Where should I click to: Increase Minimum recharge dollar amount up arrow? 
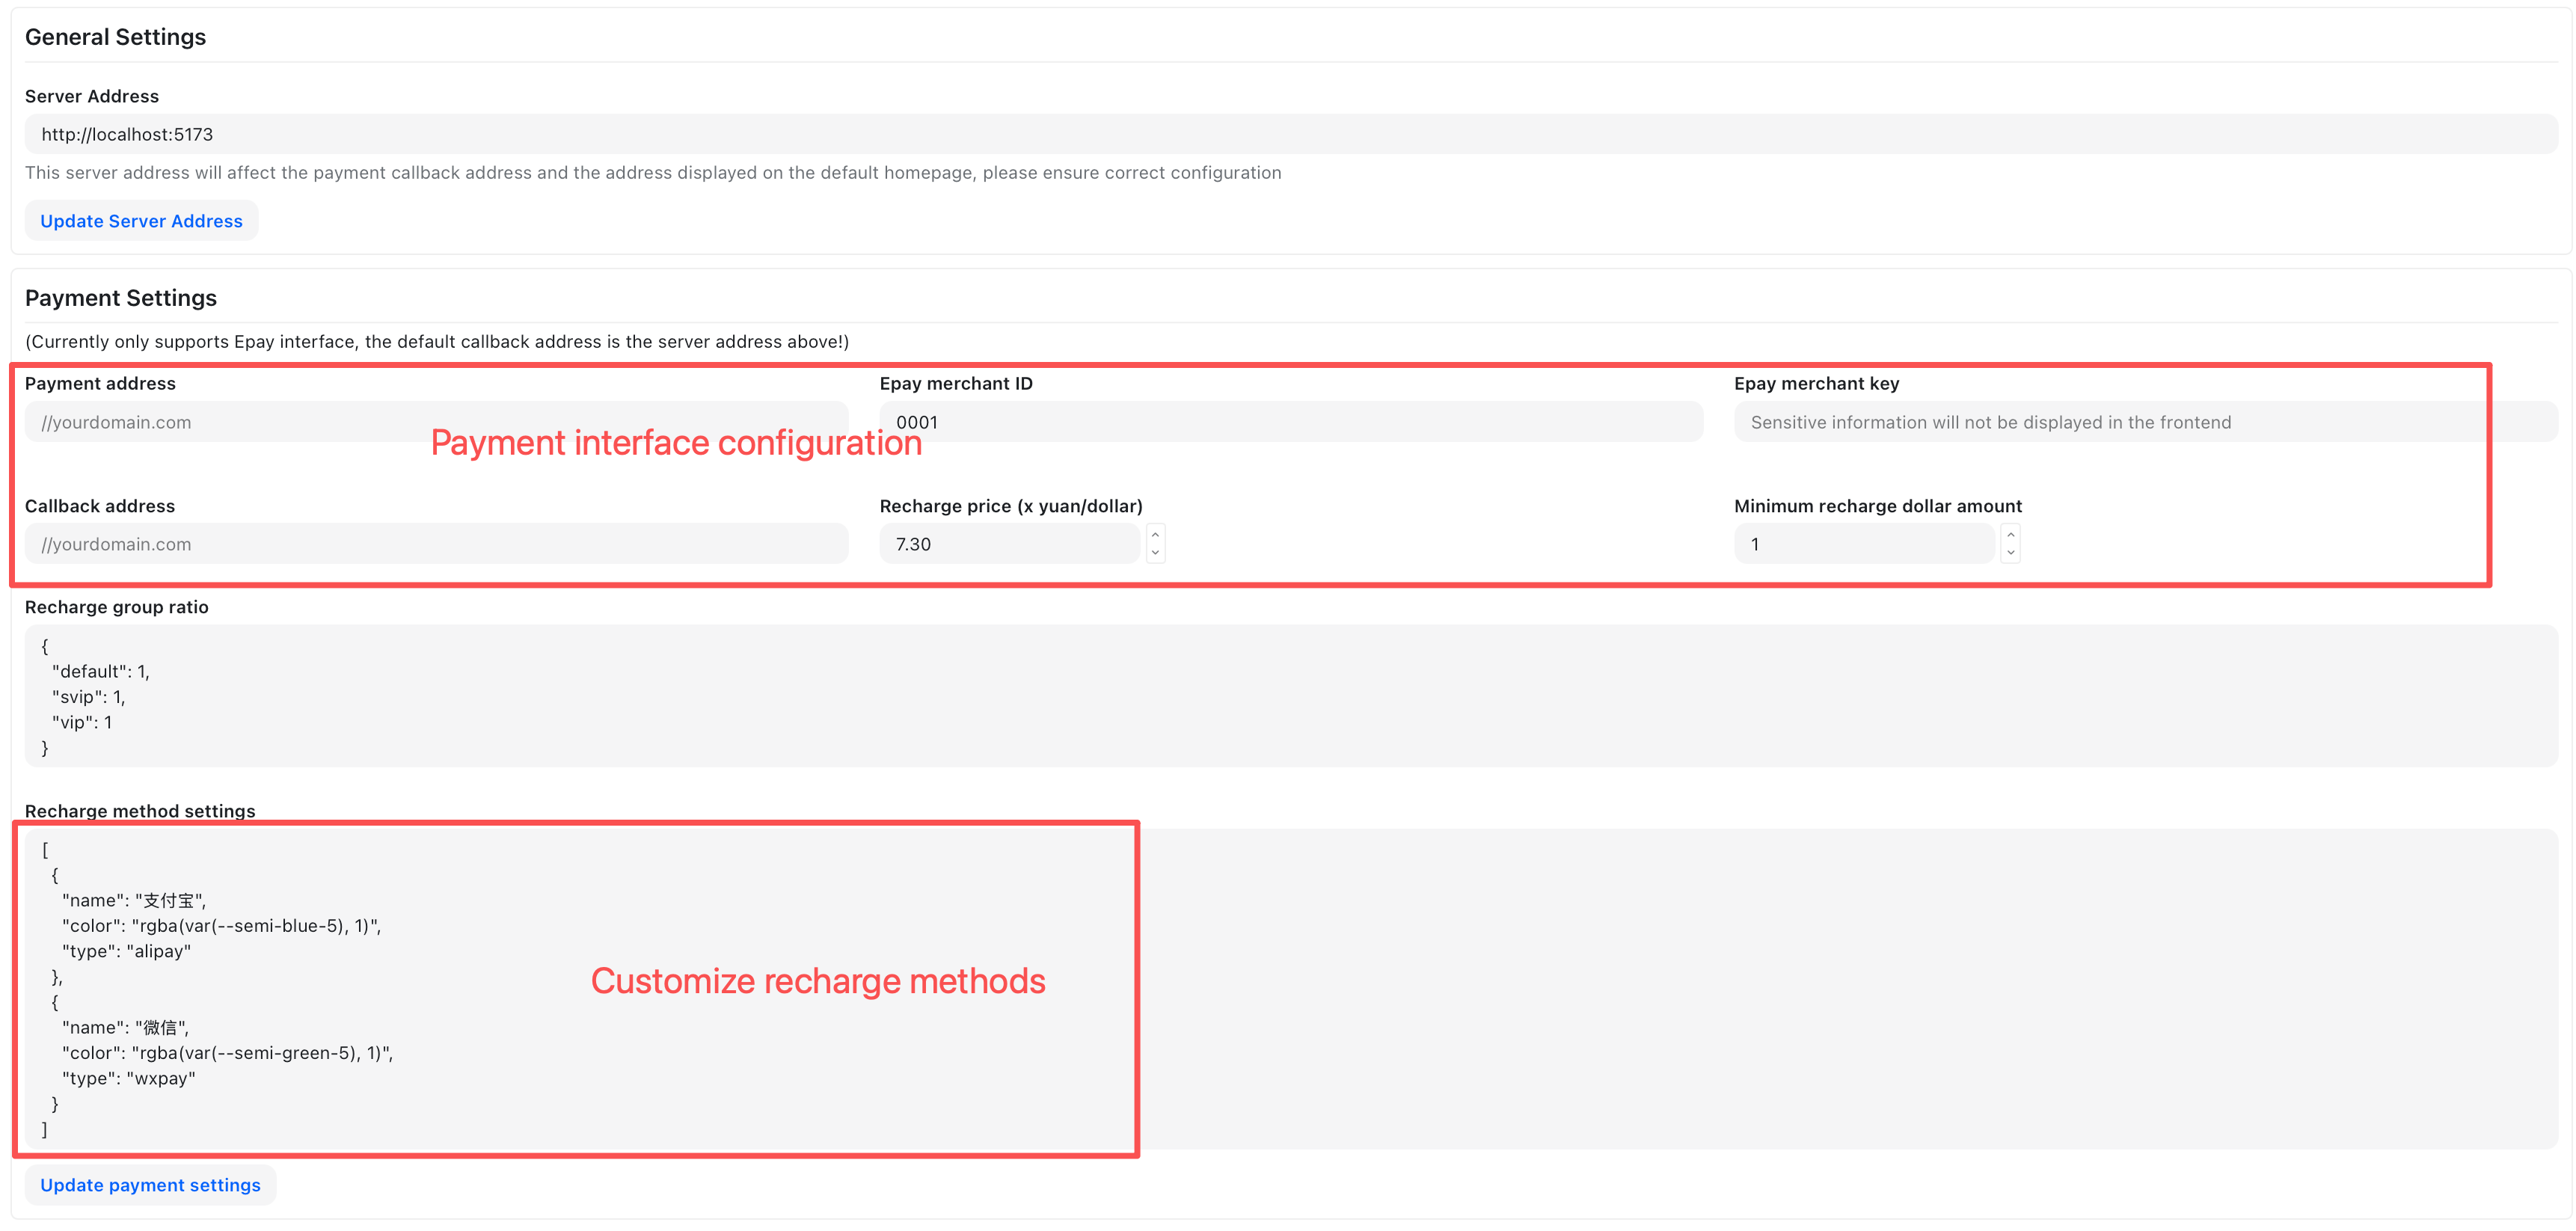coord(2010,535)
